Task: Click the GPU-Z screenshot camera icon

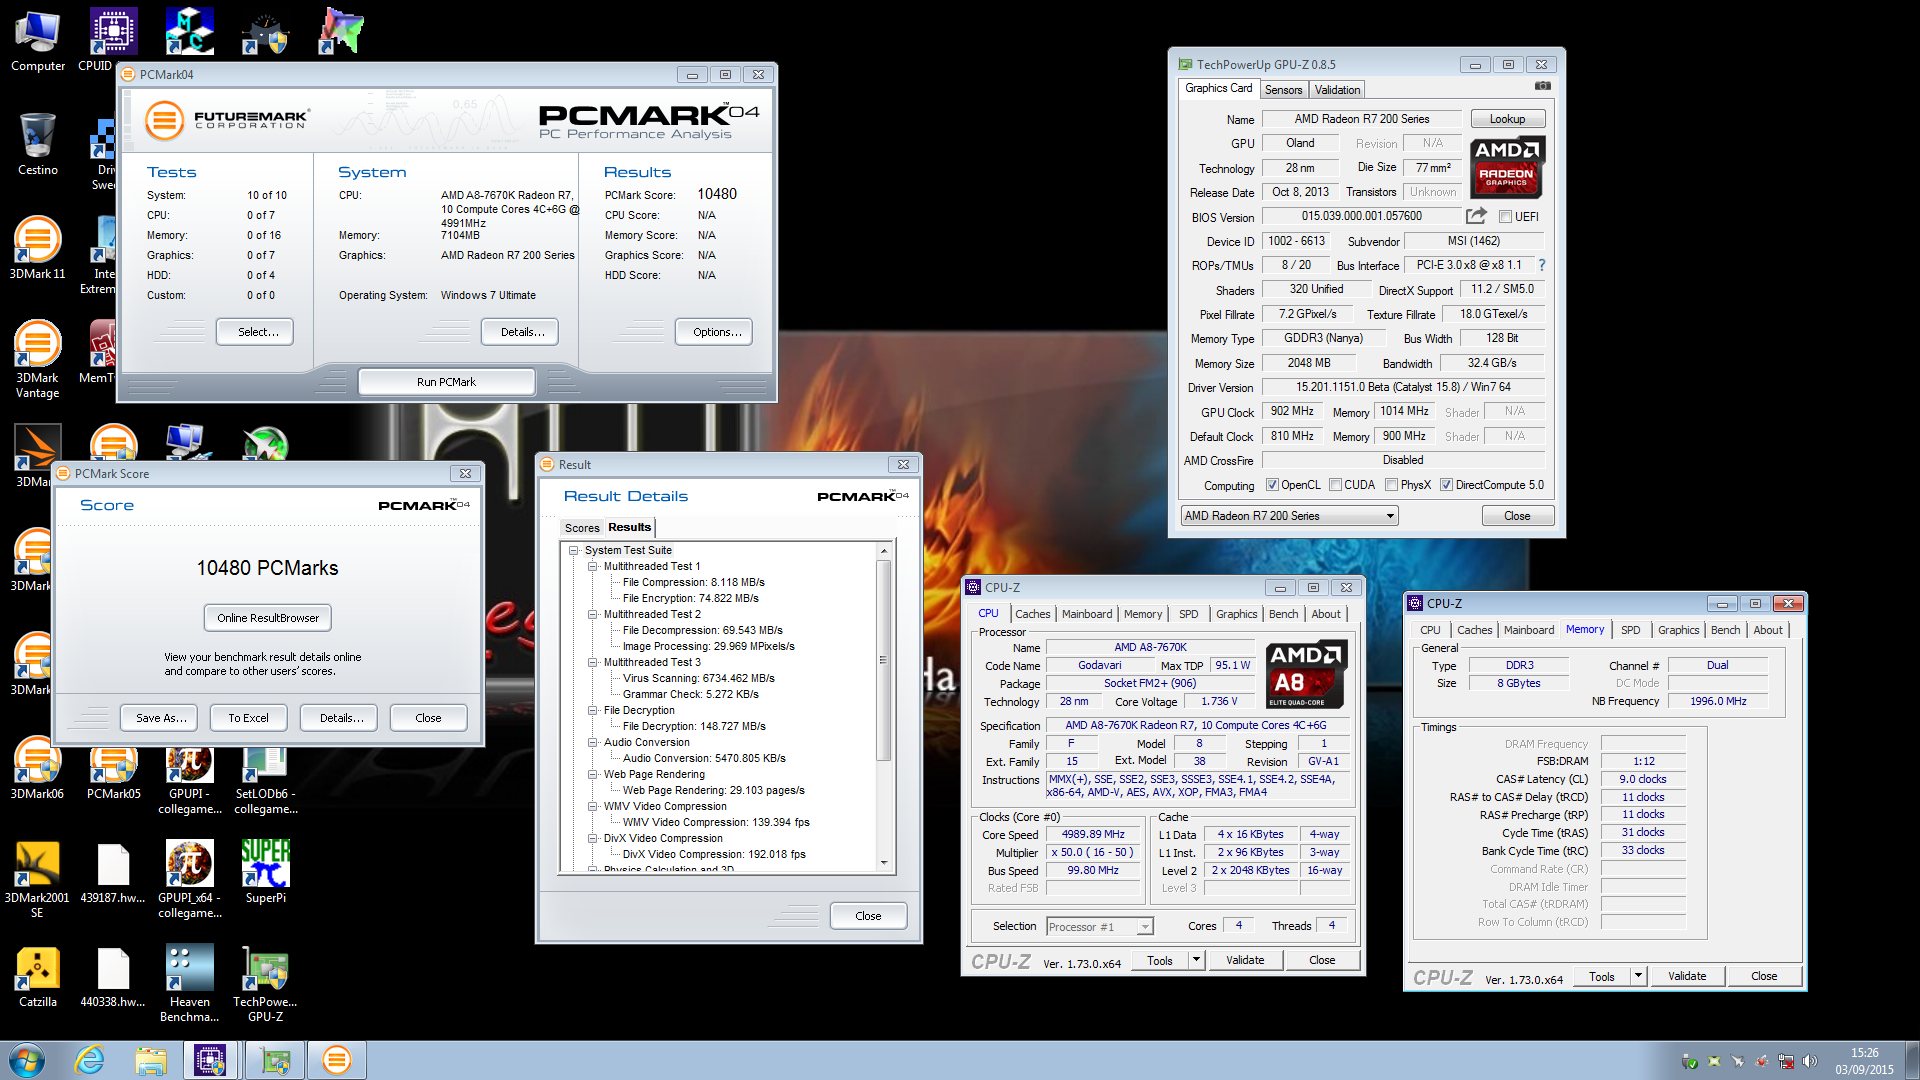Action: [x=1543, y=87]
